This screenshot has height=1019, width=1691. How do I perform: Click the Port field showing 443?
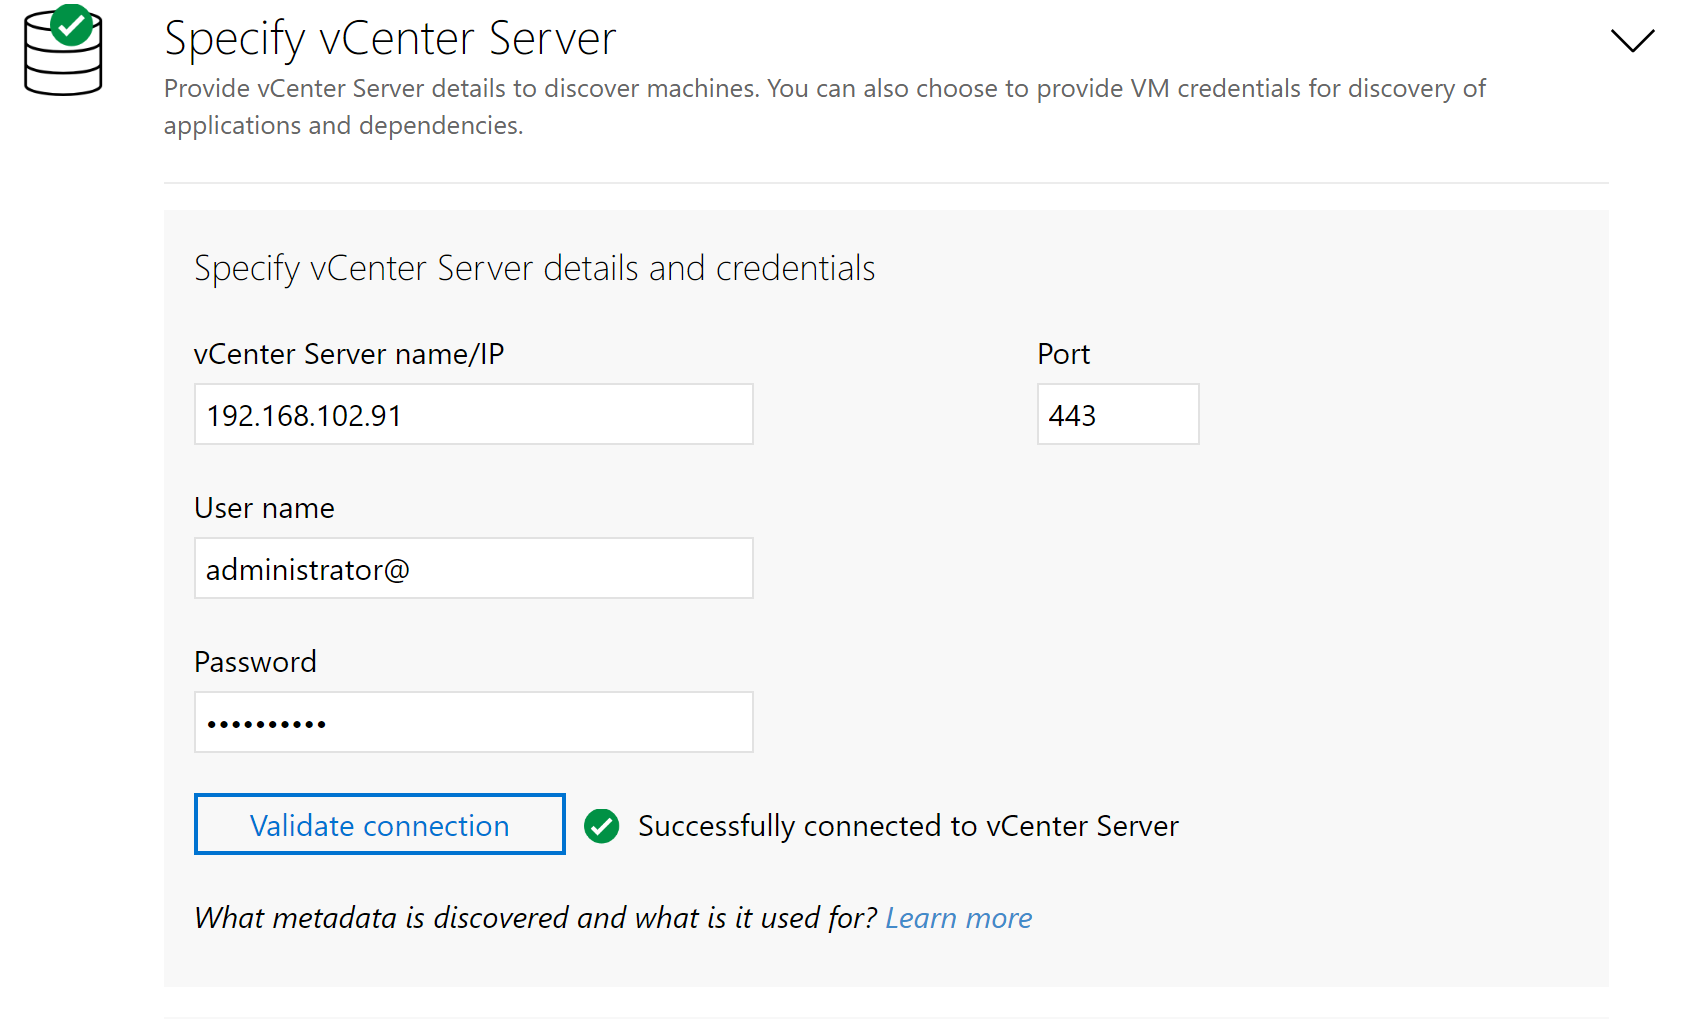(x=1117, y=414)
